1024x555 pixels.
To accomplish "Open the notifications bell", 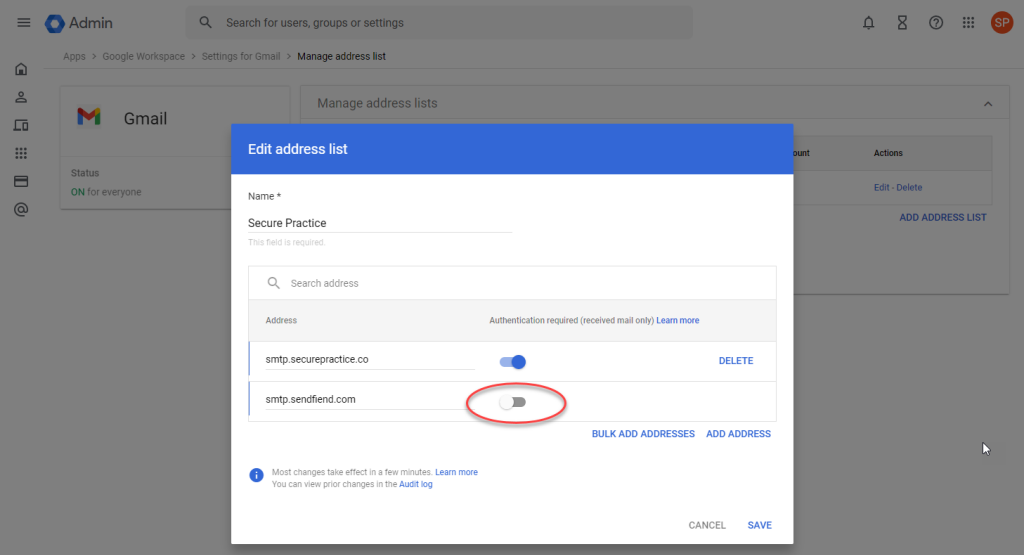I will pyautogui.click(x=868, y=22).
